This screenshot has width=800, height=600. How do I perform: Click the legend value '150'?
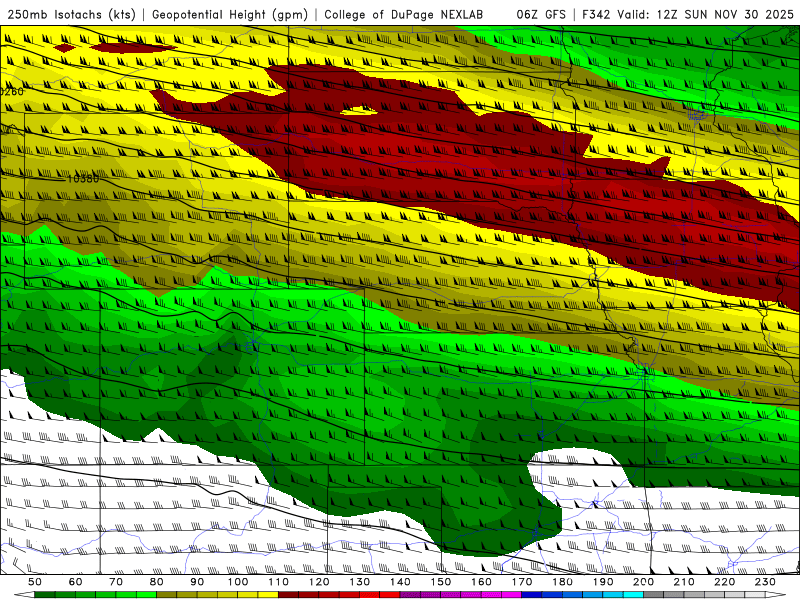click(x=441, y=582)
